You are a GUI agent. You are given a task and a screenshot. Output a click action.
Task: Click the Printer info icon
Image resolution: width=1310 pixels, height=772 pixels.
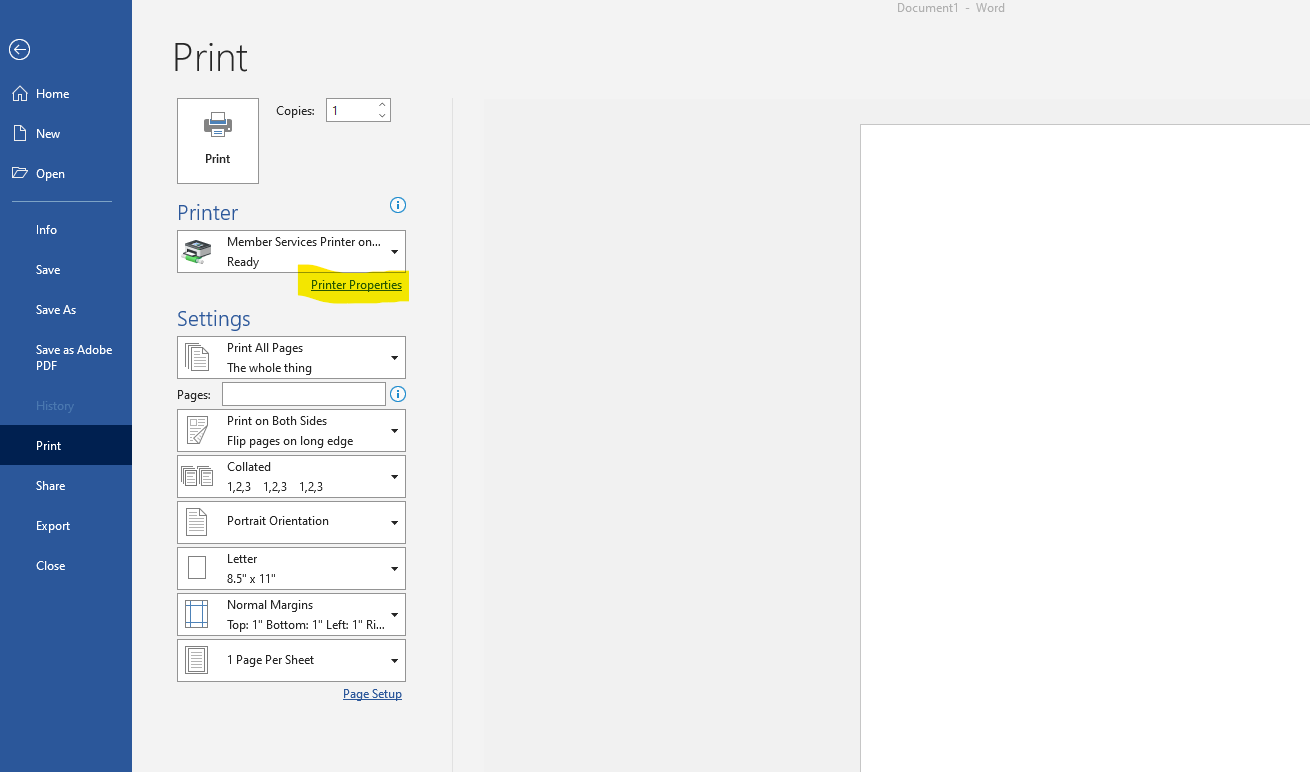[398, 205]
